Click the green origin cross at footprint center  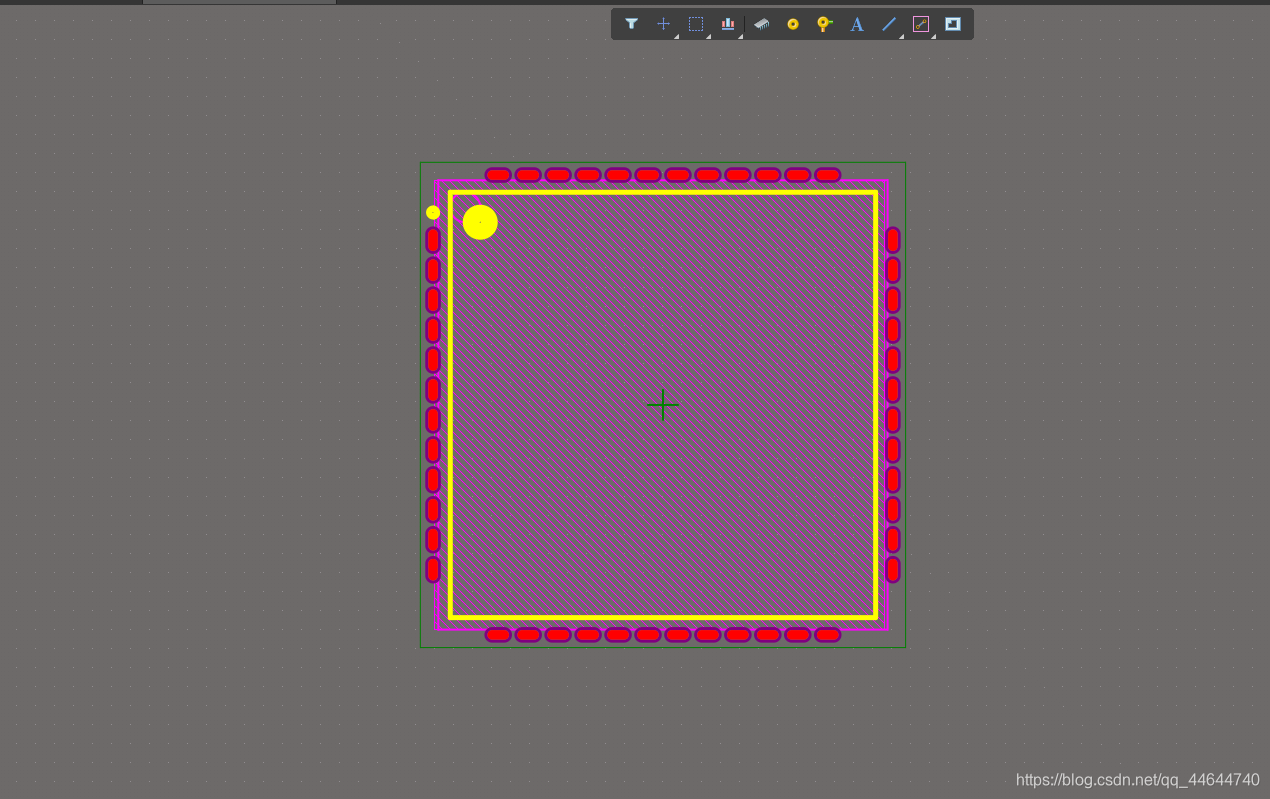pyautogui.click(x=663, y=405)
